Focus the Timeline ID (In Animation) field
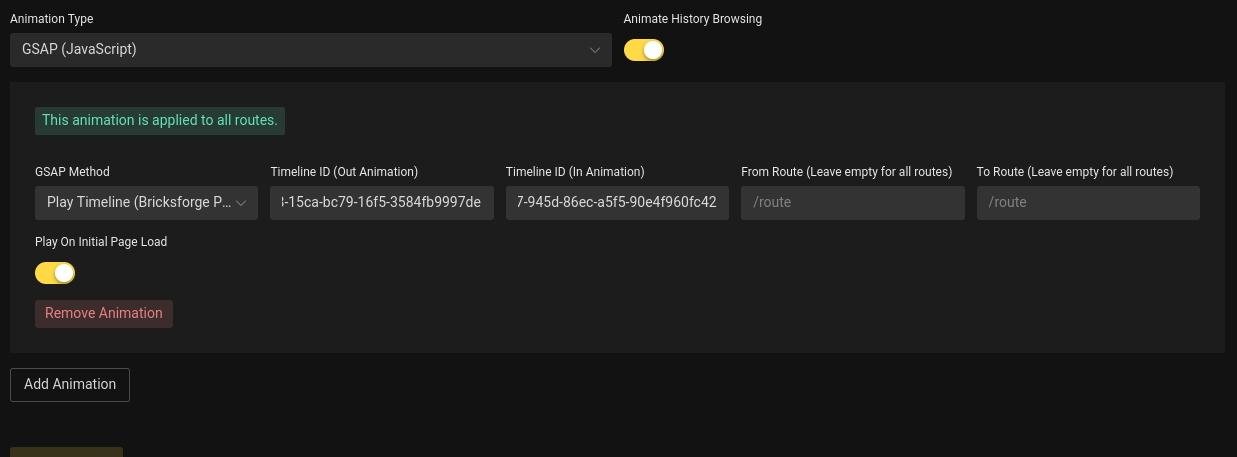The height and width of the screenshot is (457, 1237). [x=617, y=203]
